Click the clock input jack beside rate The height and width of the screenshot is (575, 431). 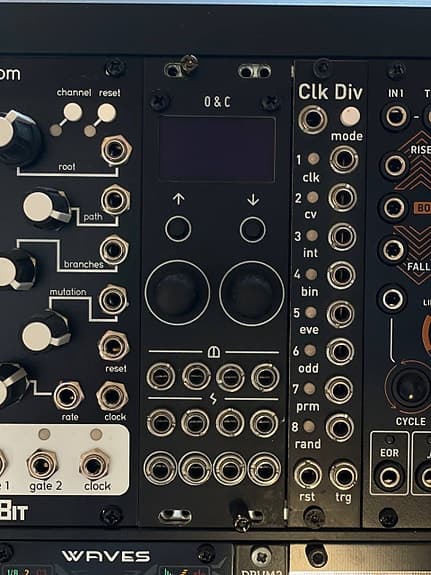point(112,397)
